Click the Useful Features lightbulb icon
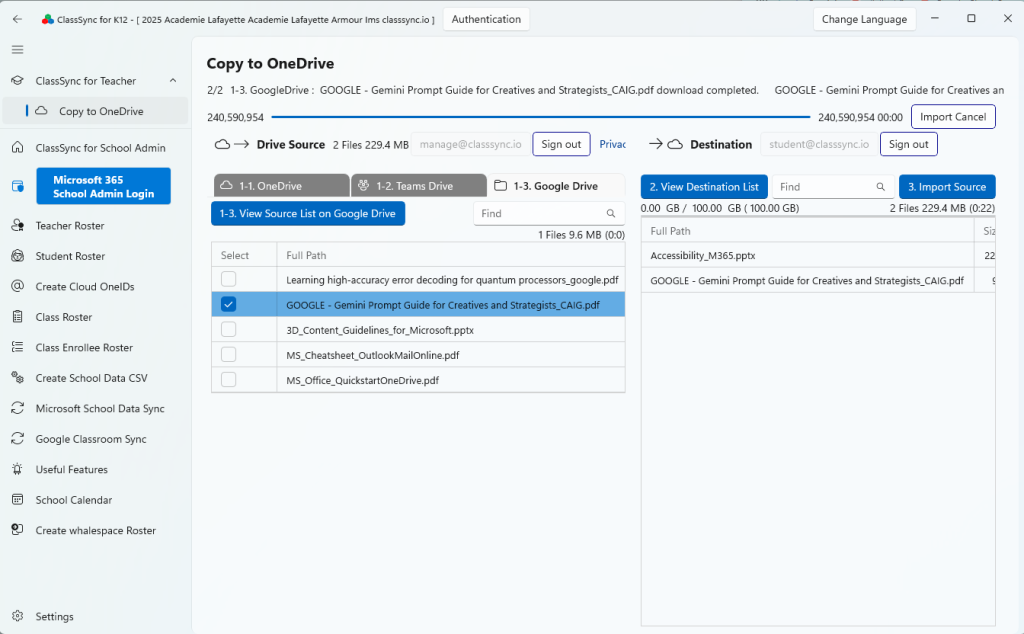This screenshot has width=1024, height=634. click(x=18, y=469)
